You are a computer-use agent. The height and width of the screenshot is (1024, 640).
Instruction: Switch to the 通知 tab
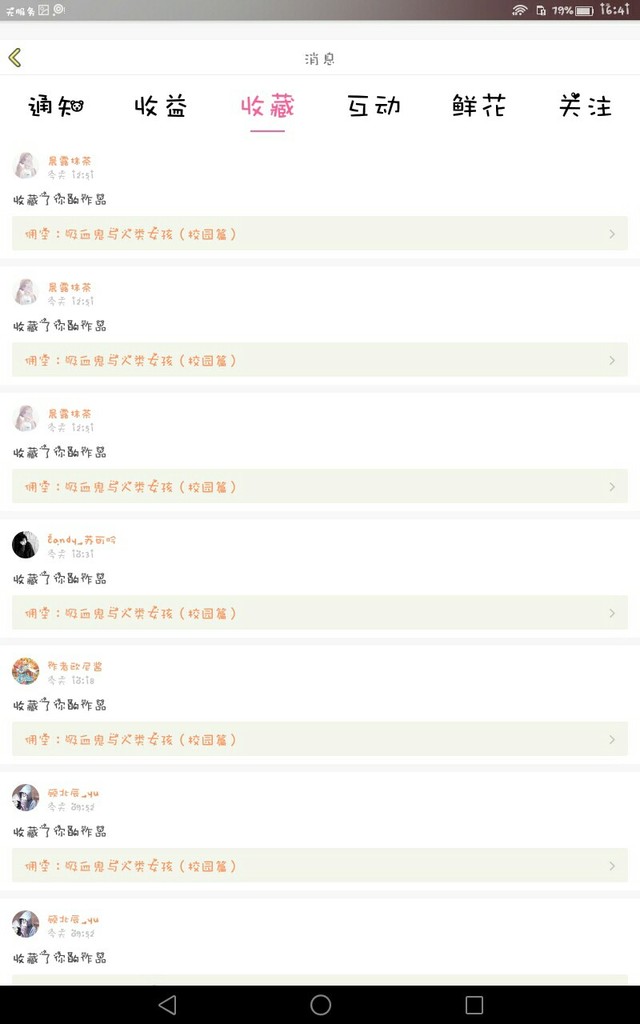[x=56, y=106]
